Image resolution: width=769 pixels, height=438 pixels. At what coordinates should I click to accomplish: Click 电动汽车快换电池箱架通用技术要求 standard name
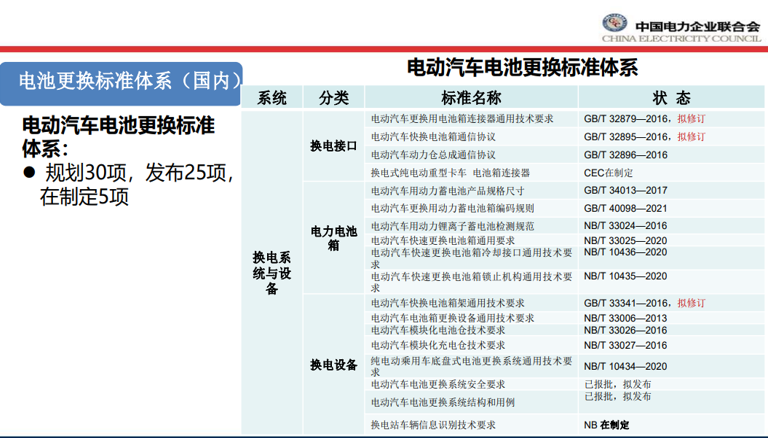point(447,303)
